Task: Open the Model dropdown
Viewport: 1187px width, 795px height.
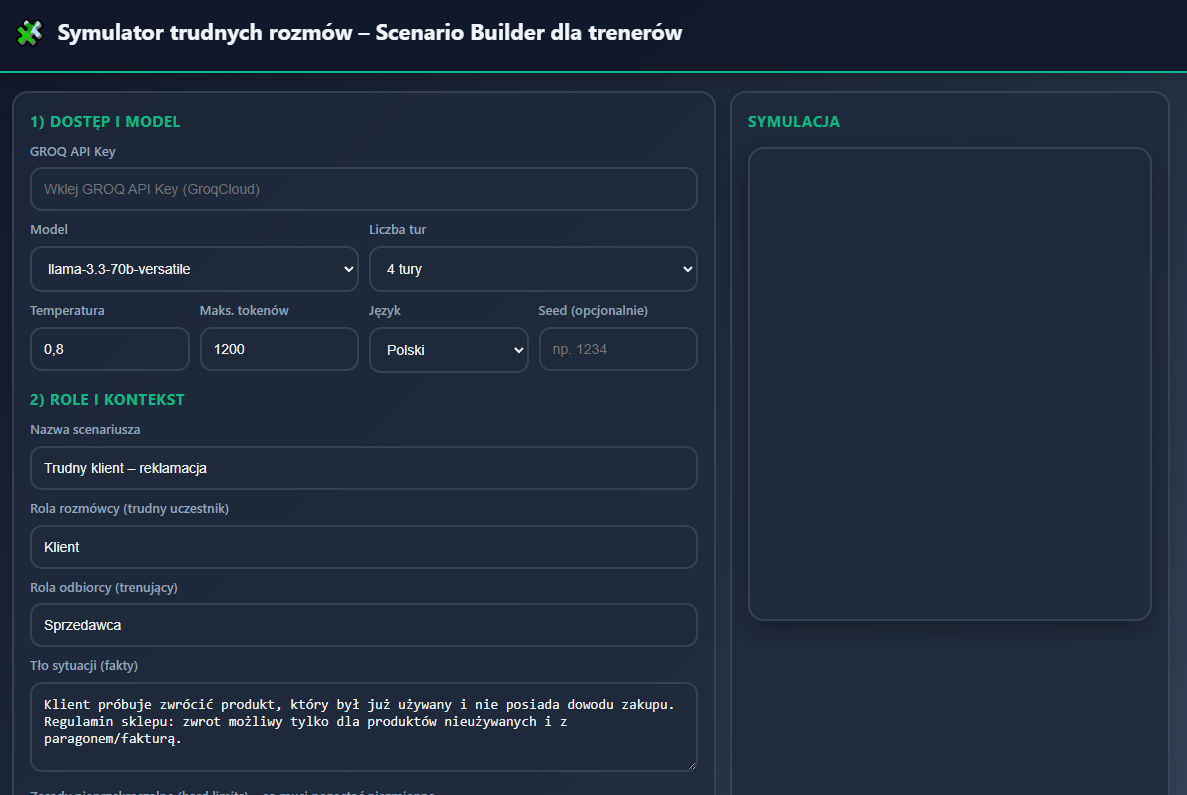Action: tap(194, 269)
